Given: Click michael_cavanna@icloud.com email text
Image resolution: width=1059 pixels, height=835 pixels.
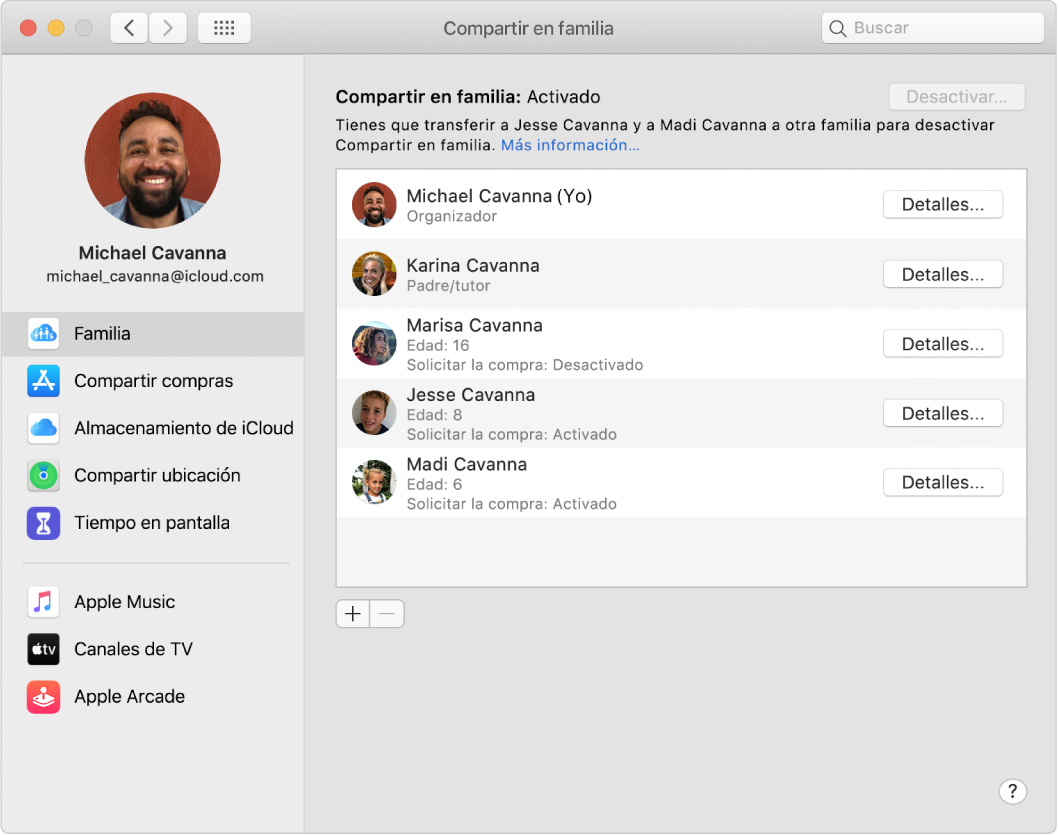Looking at the screenshot, I should tap(155, 276).
